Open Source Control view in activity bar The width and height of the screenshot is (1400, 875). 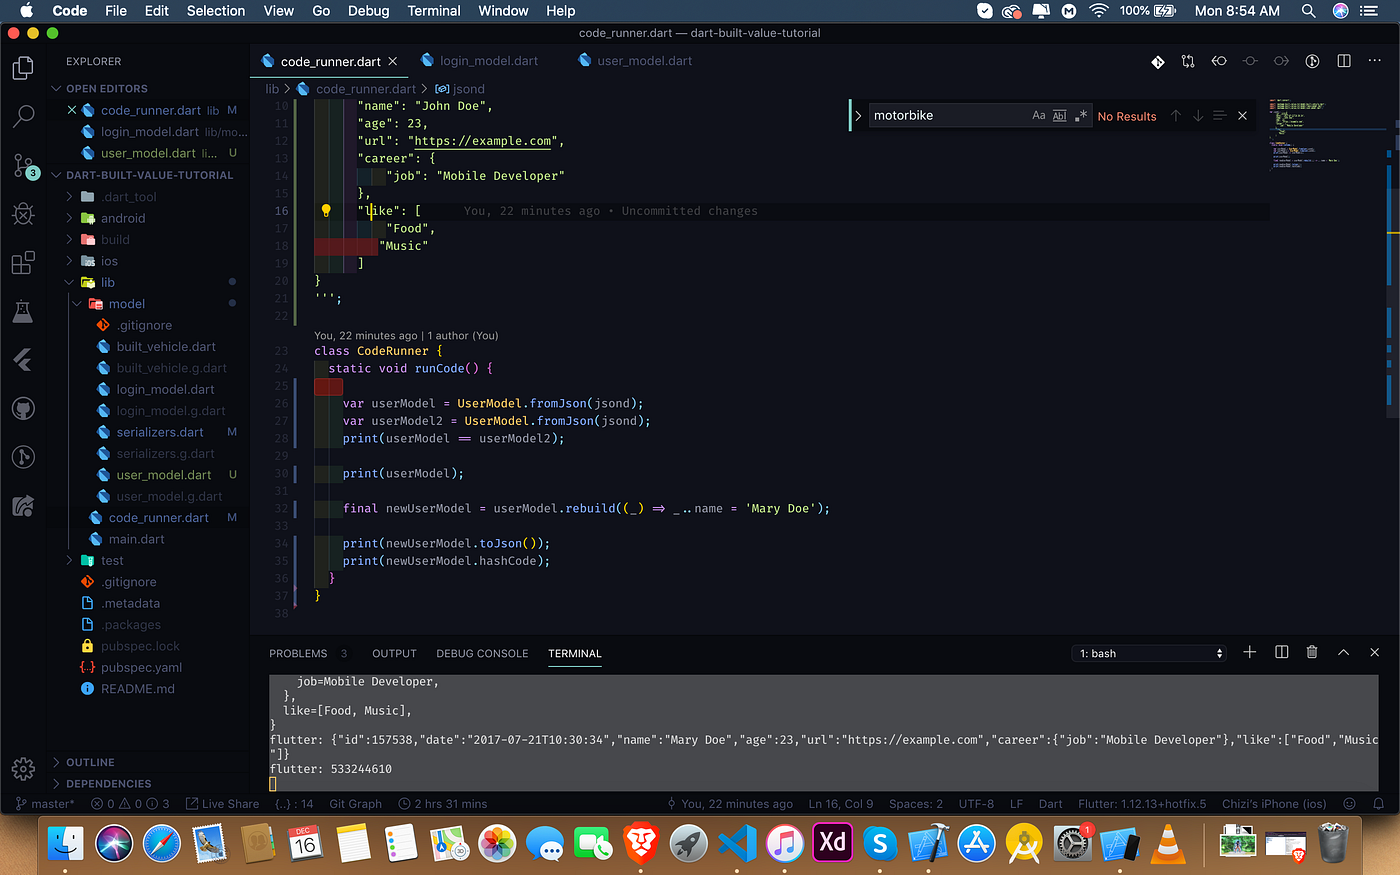pyautogui.click(x=24, y=165)
